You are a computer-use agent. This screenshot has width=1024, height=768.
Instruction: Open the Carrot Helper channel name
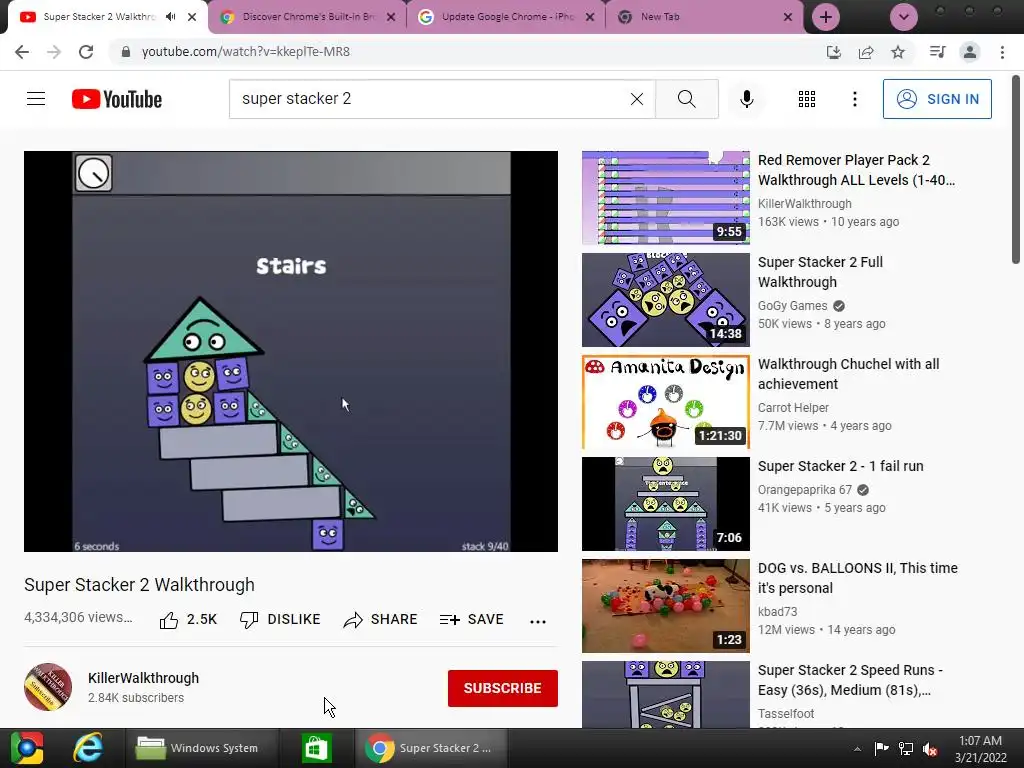[793, 408]
